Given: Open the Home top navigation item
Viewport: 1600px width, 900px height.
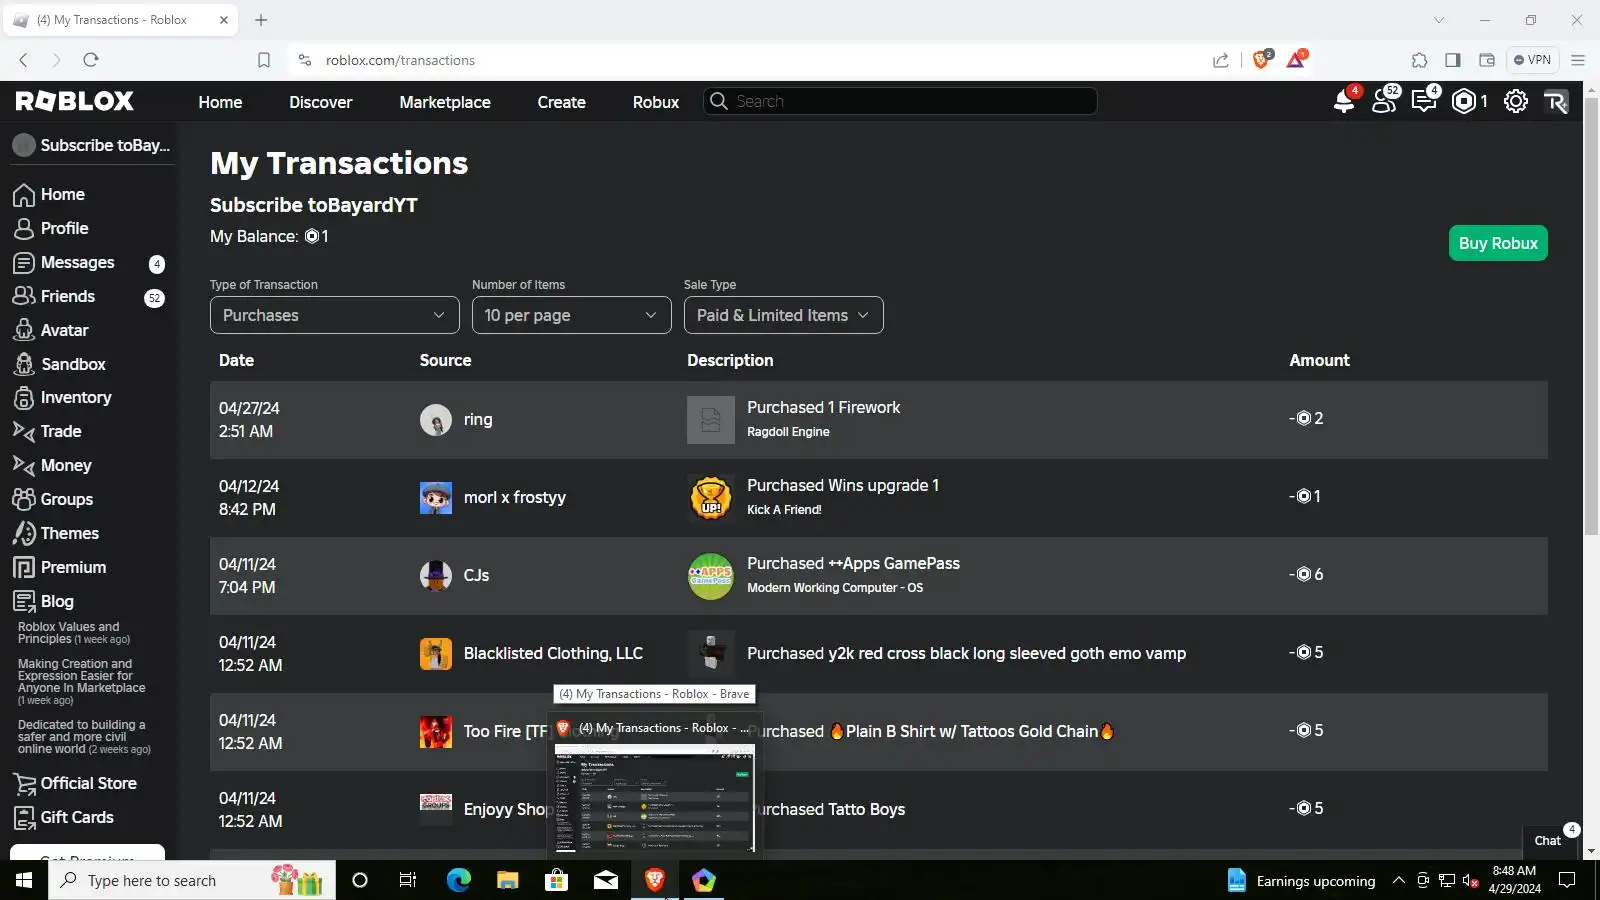Looking at the screenshot, I should 220,102.
